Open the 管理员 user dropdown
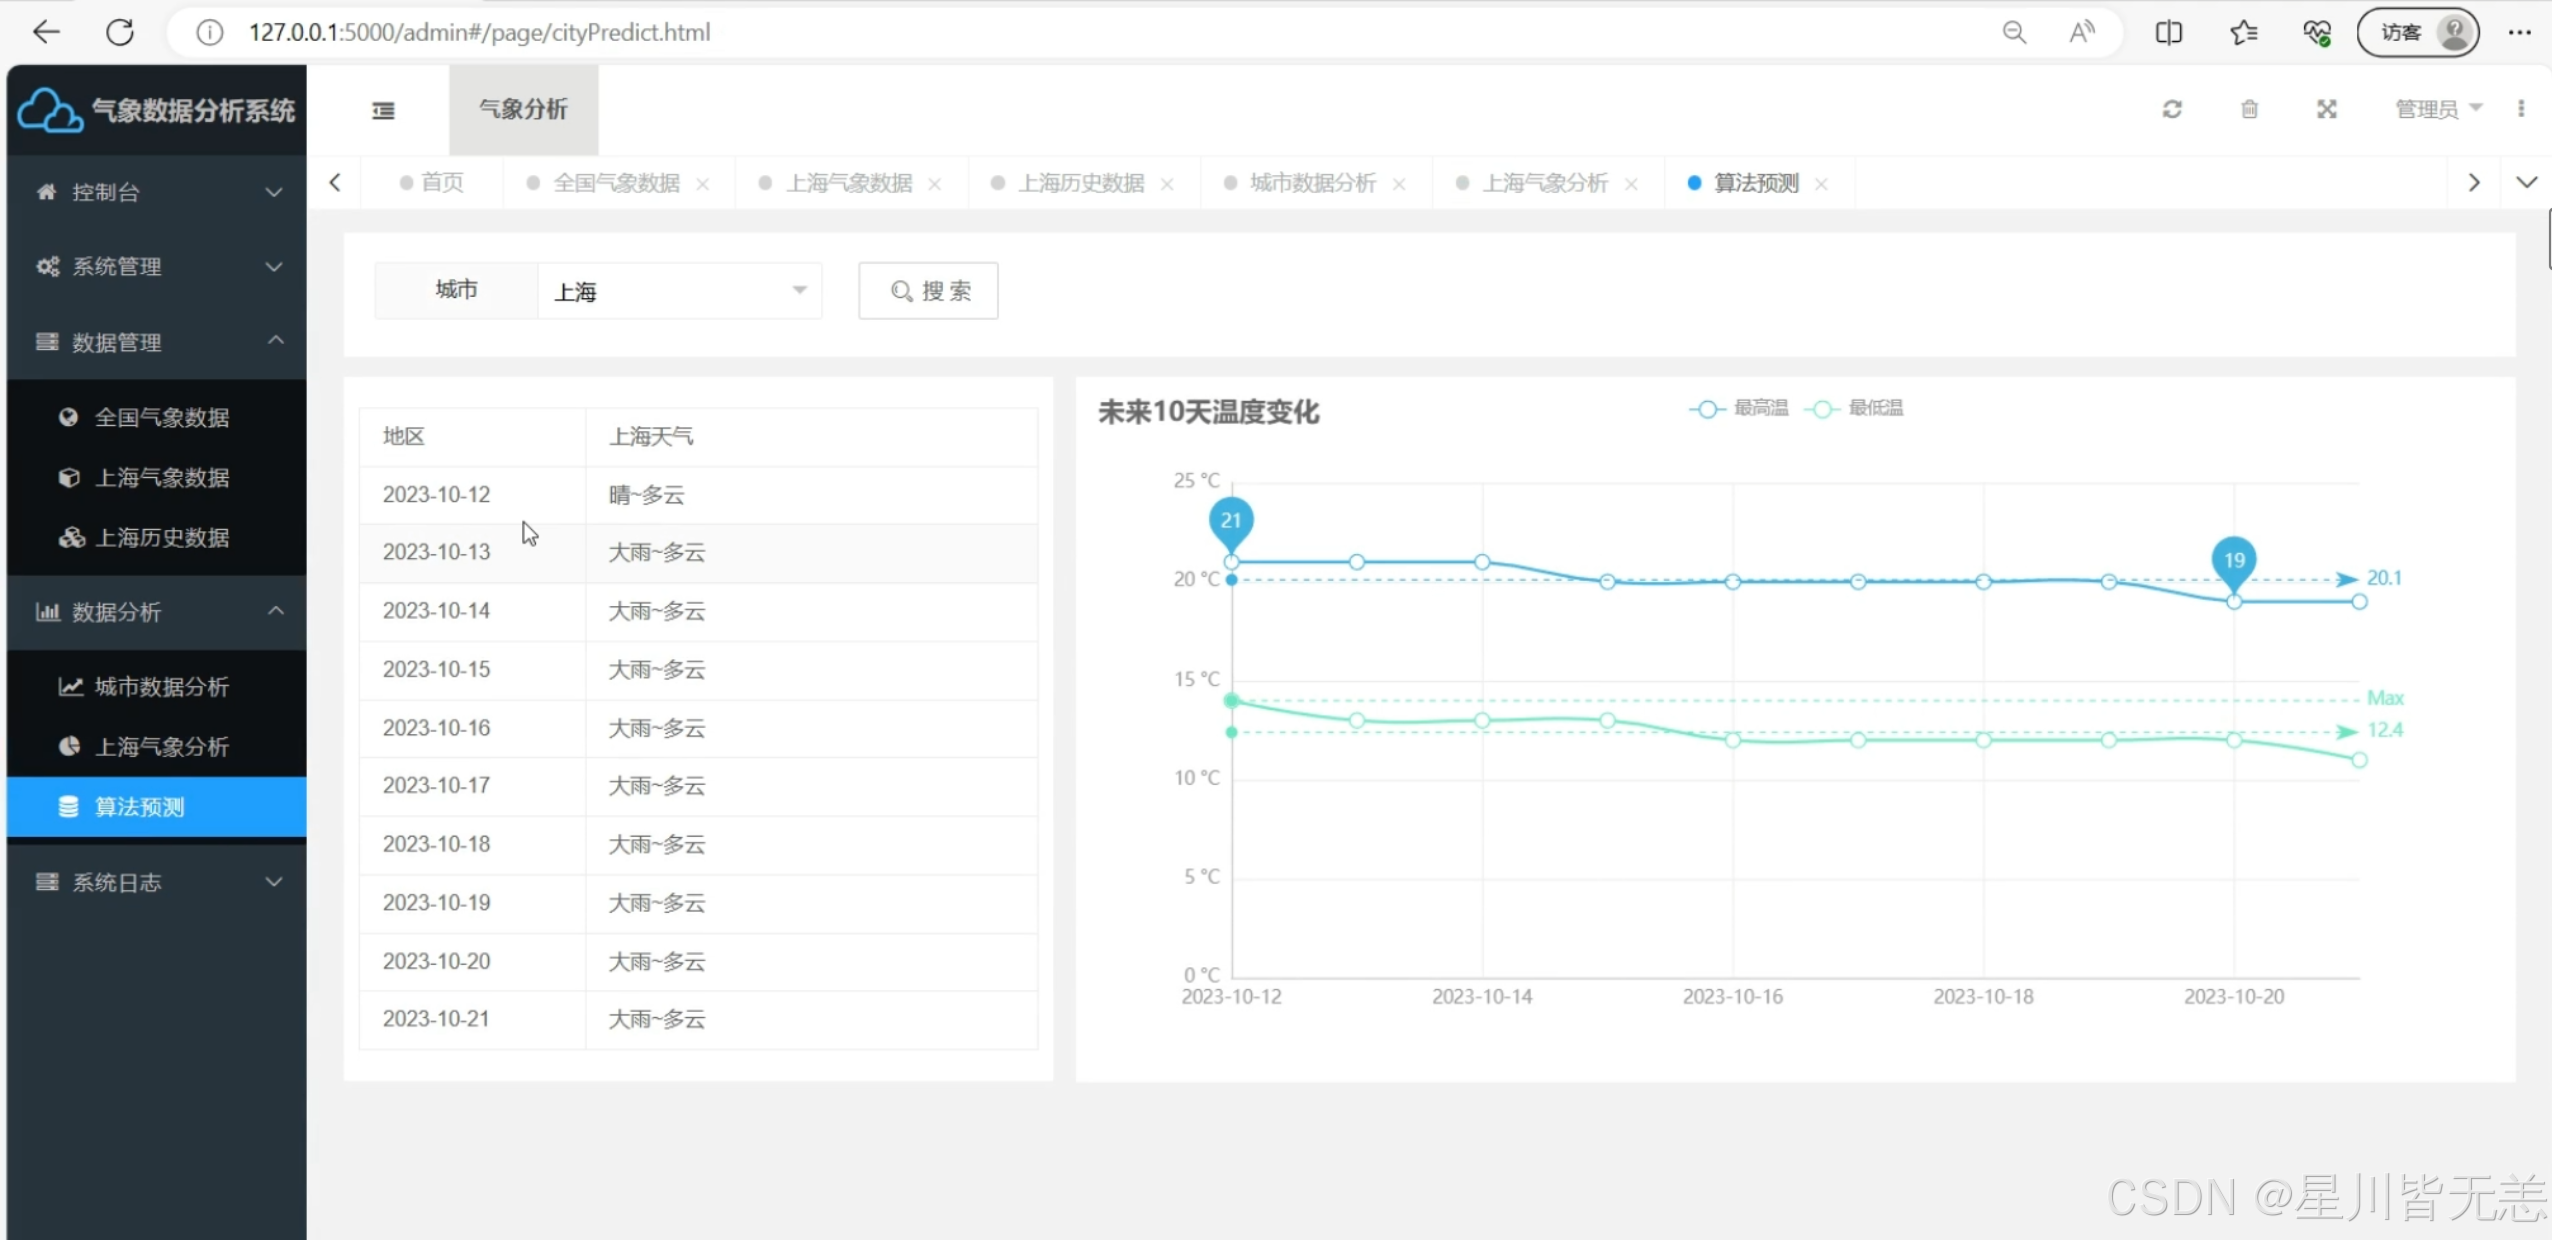This screenshot has width=2552, height=1240. (x=2437, y=109)
